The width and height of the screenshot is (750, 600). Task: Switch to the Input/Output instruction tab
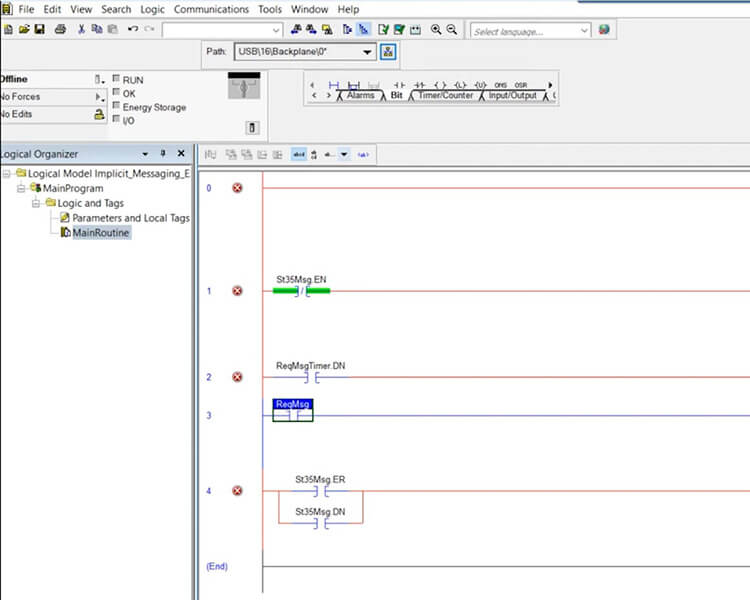coord(512,95)
